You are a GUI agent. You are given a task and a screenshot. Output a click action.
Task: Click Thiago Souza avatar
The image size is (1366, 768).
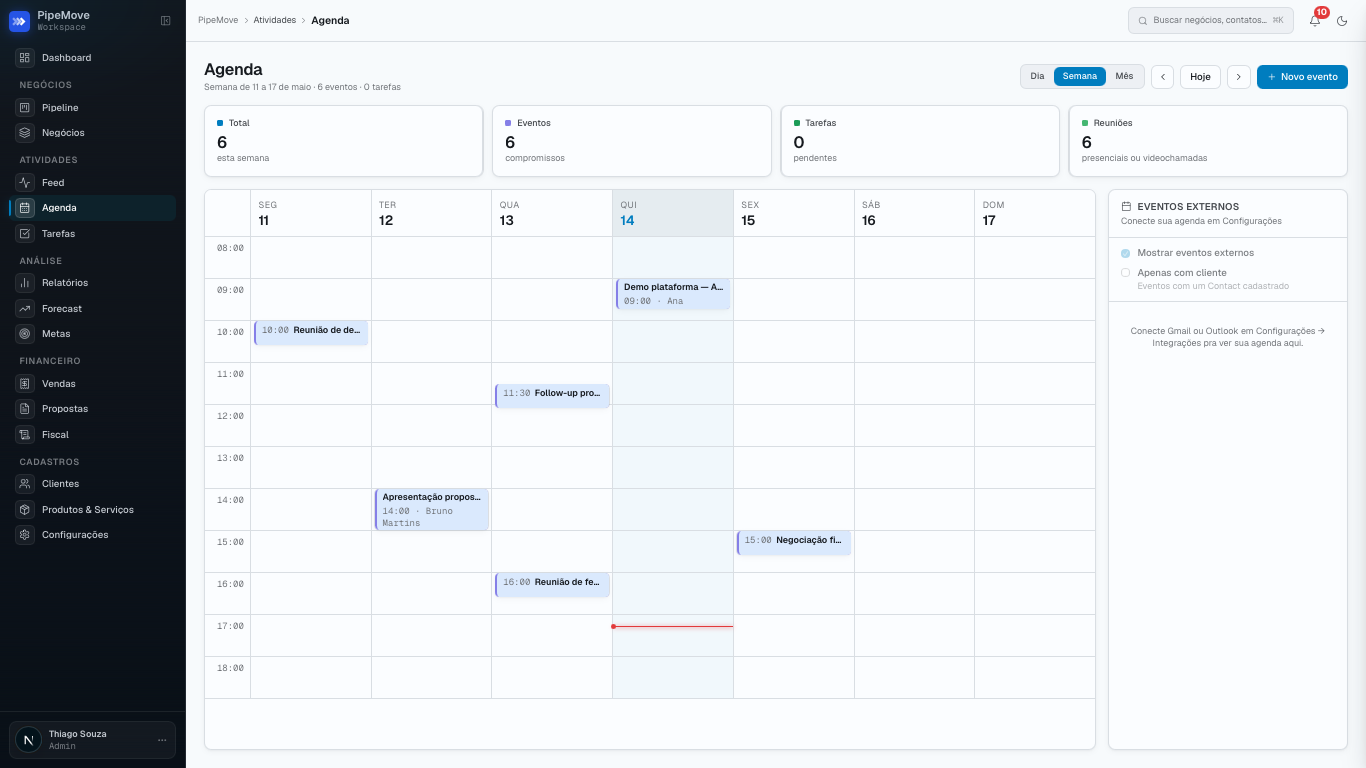28,740
